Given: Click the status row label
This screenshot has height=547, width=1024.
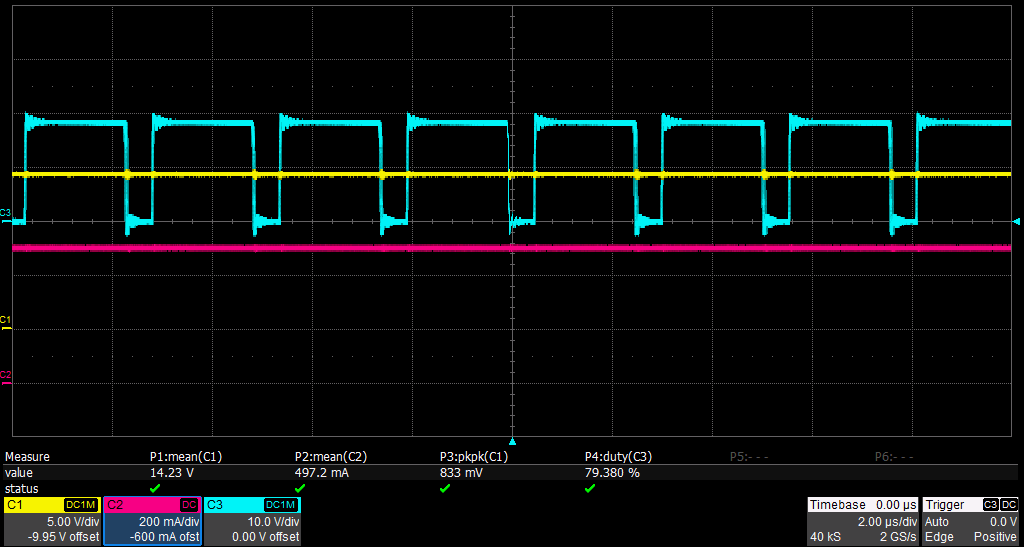Looking at the screenshot, I should (21, 489).
